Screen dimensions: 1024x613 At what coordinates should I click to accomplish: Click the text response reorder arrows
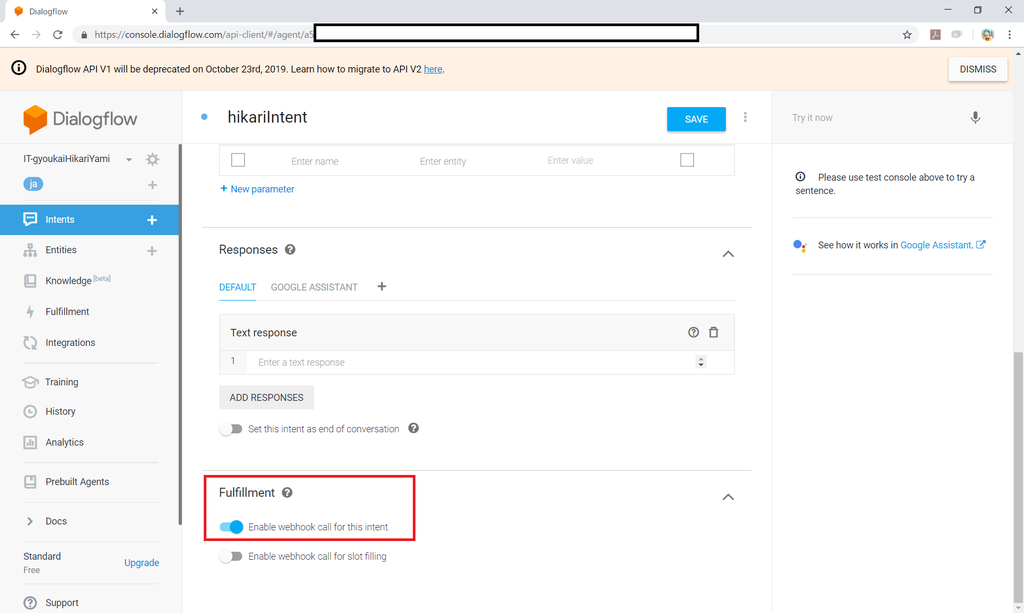(701, 362)
